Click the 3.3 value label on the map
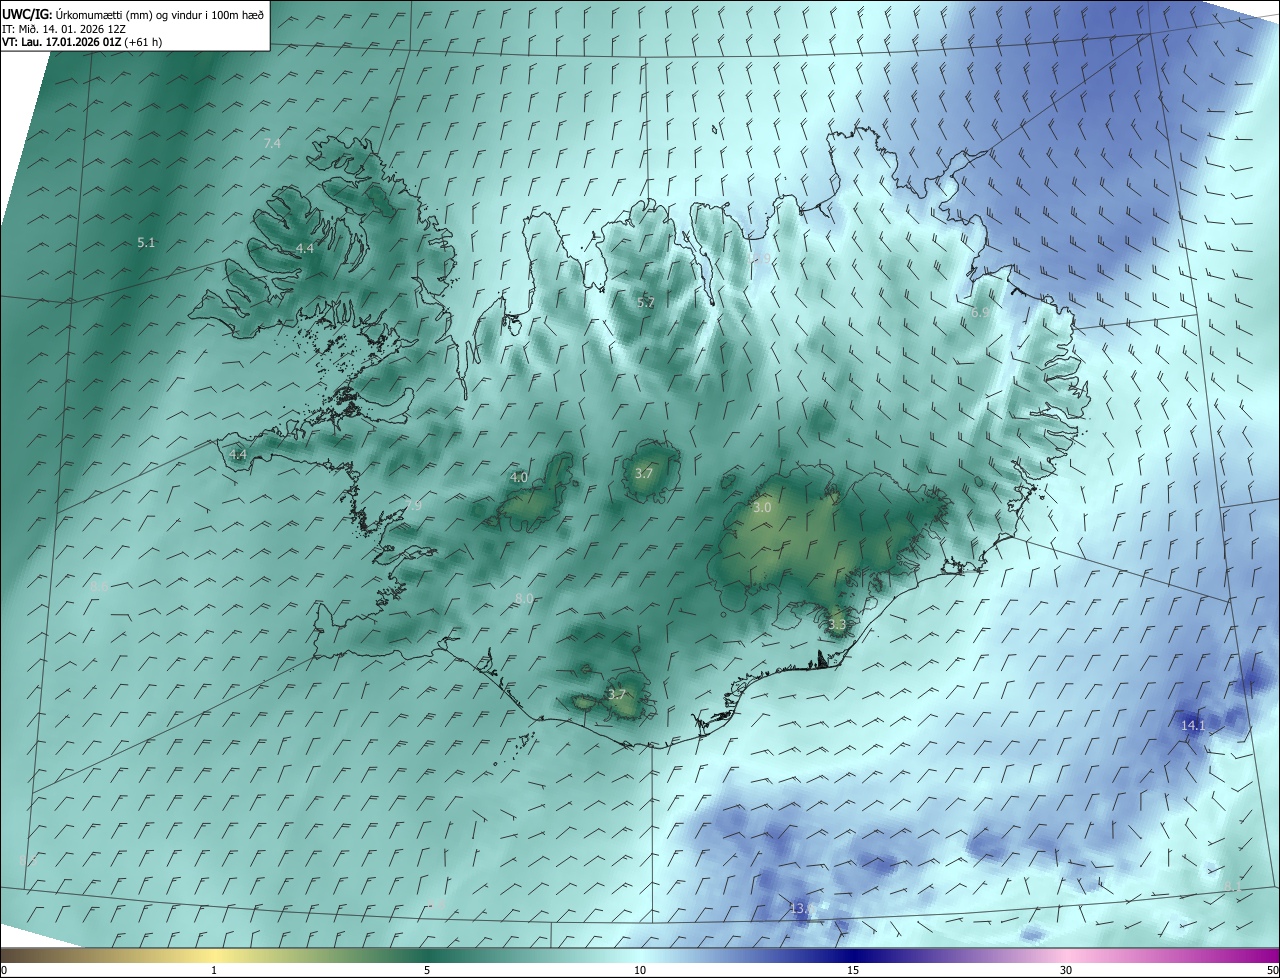This screenshot has width=1280, height=978. pos(837,625)
